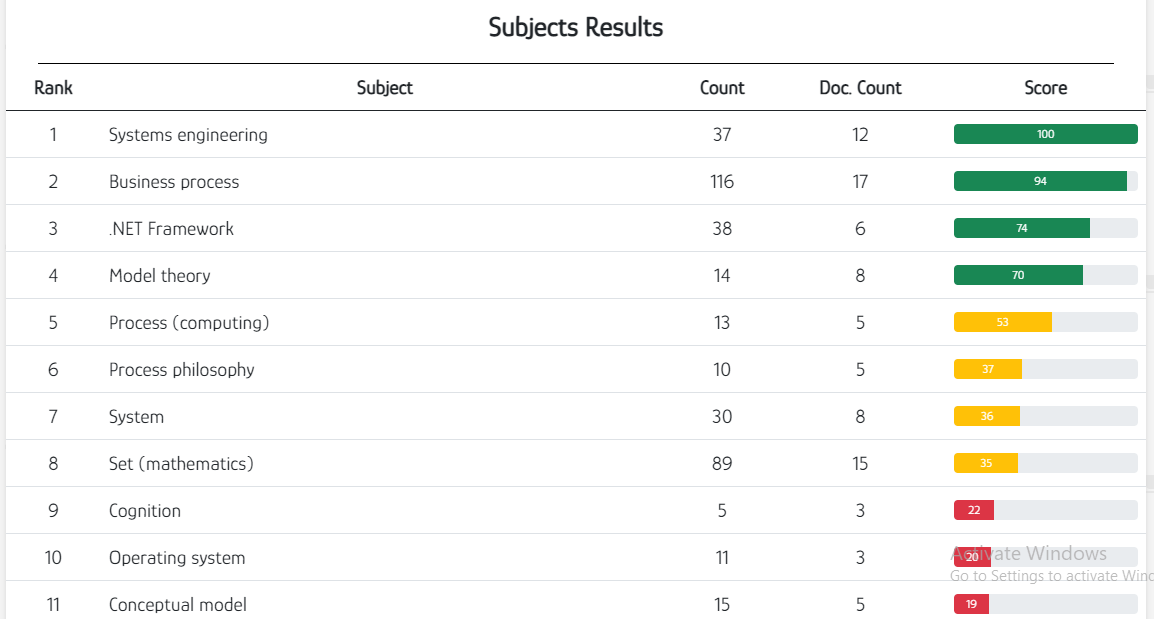Click the green score bar showing 100
The width and height of the screenshot is (1154, 619).
tap(1045, 134)
